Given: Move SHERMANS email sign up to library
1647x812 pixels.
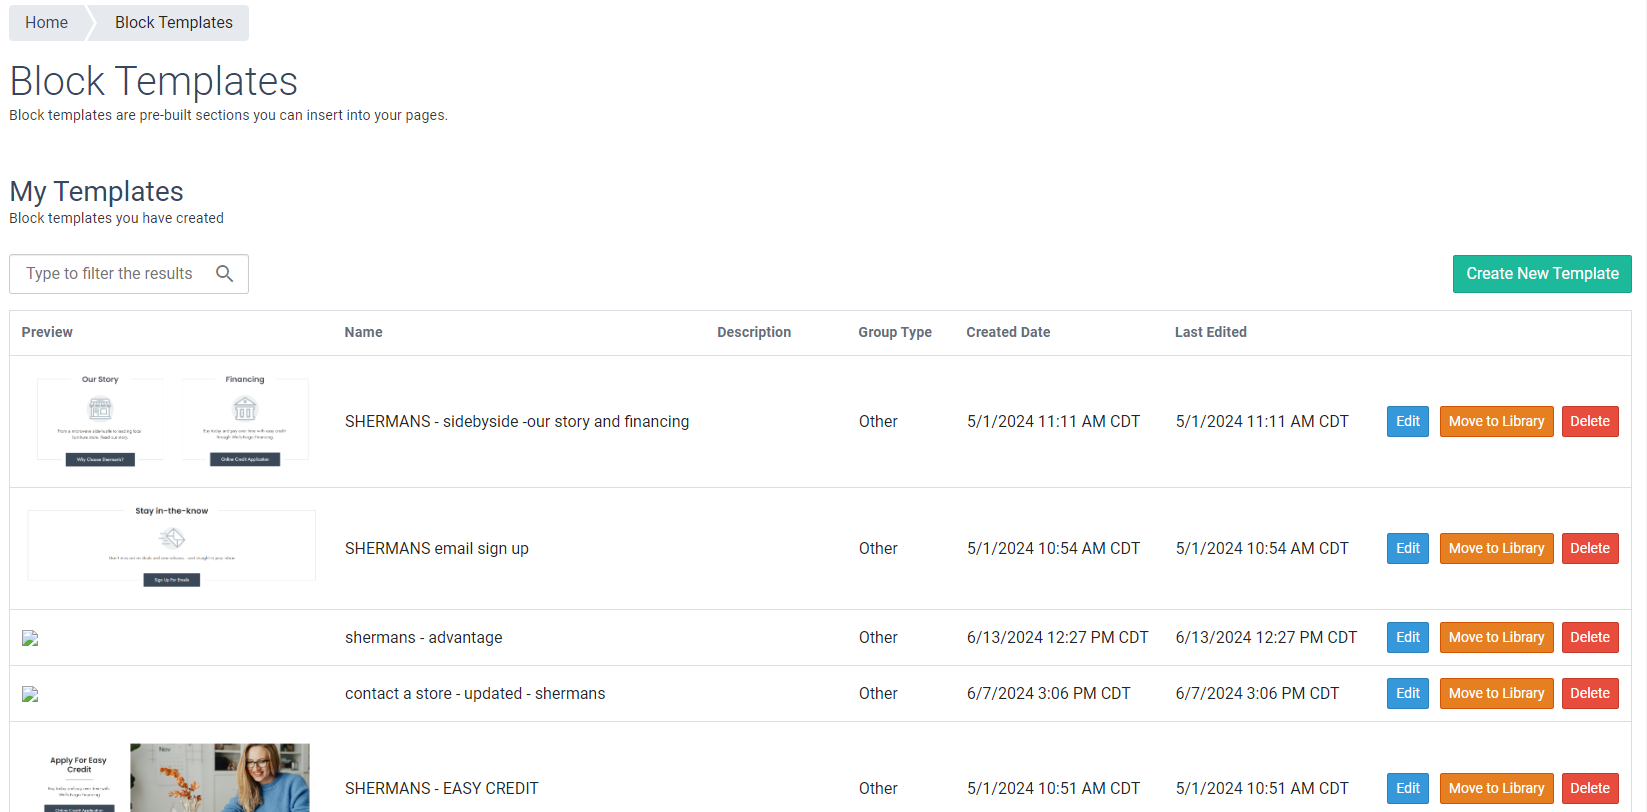Looking at the screenshot, I should tap(1496, 548).
